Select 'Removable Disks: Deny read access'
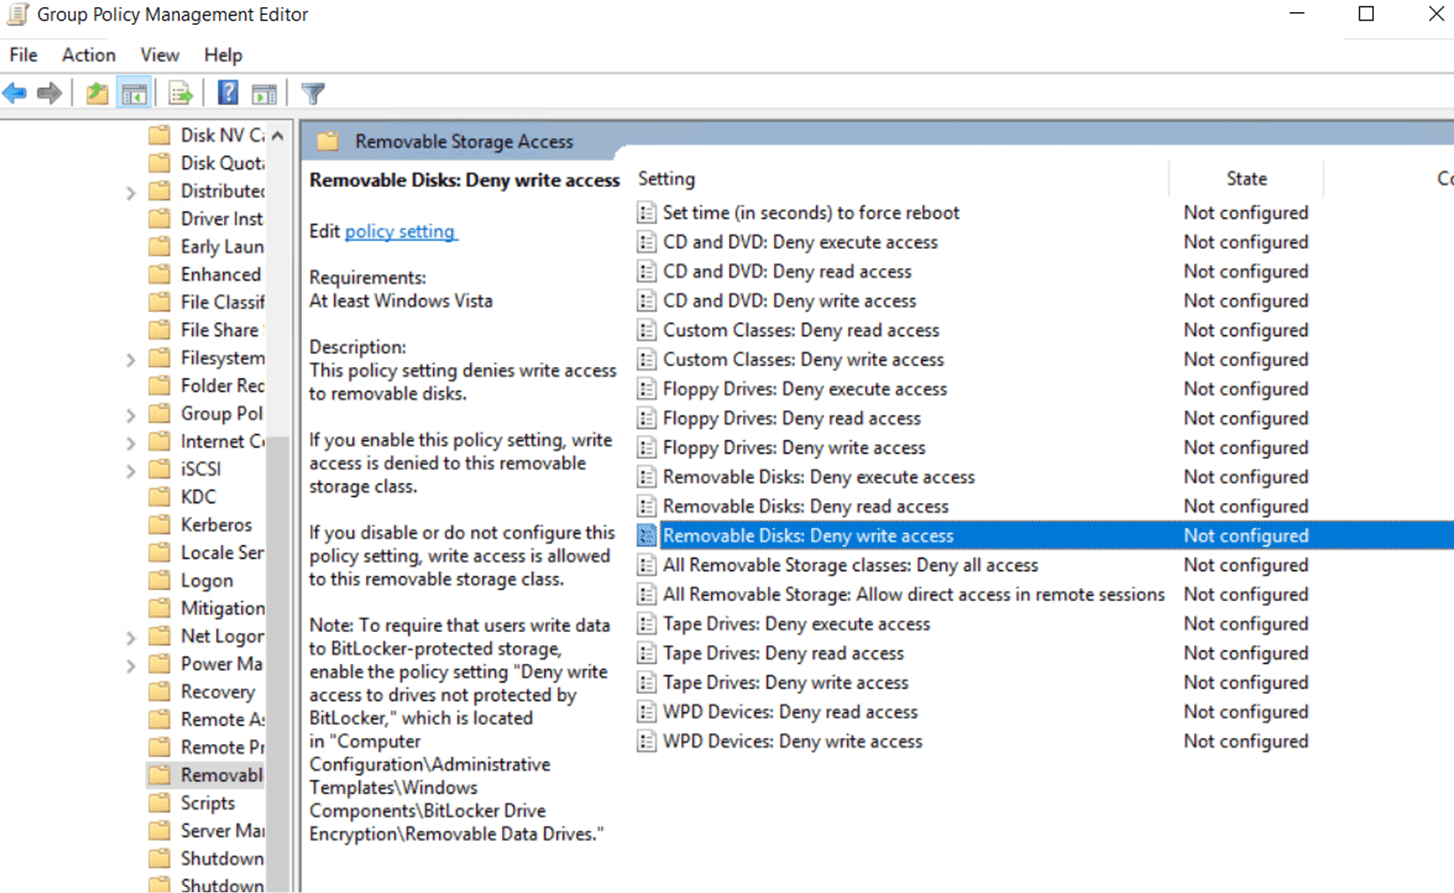Viewport: 1454px width, 893px height. (x=806, y=506)
